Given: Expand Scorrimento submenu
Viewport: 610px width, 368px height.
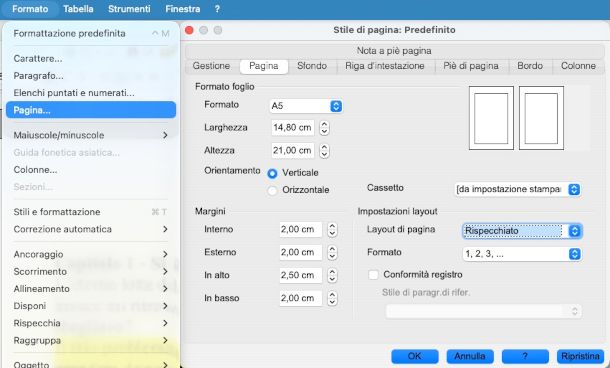Looking at the screenshot, I should tap(91, 272).
